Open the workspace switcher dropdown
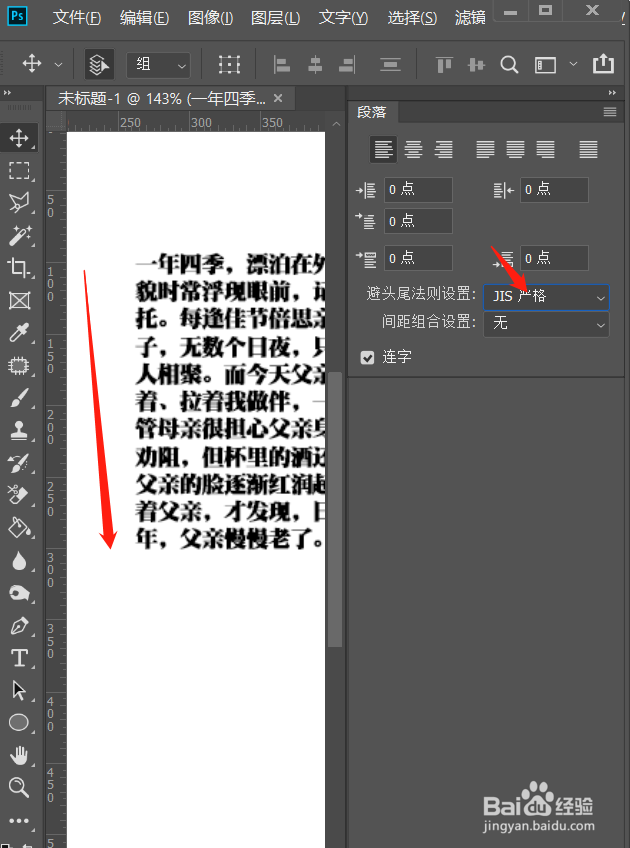630x848 pixels. point(573,64)
